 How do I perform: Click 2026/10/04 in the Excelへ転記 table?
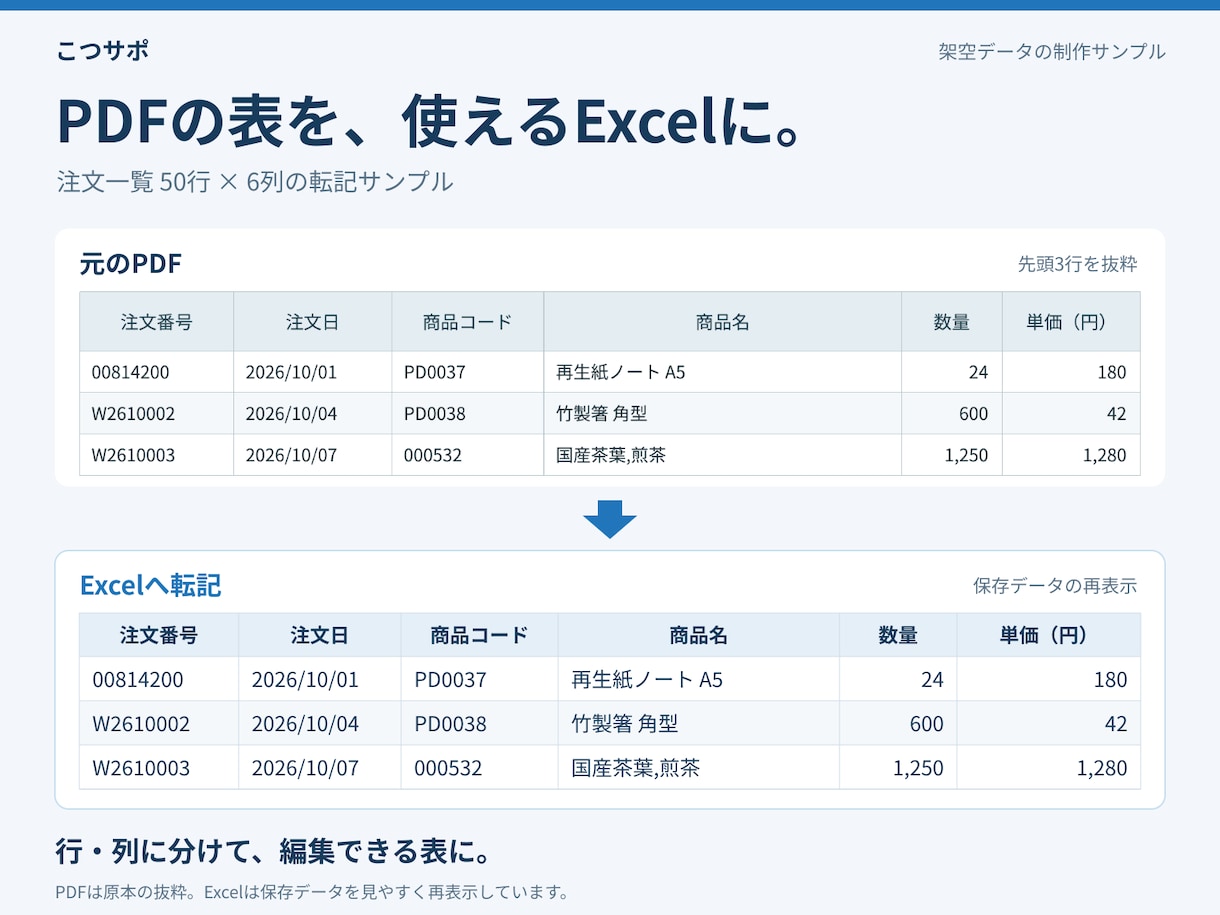[x=305, y=724]
